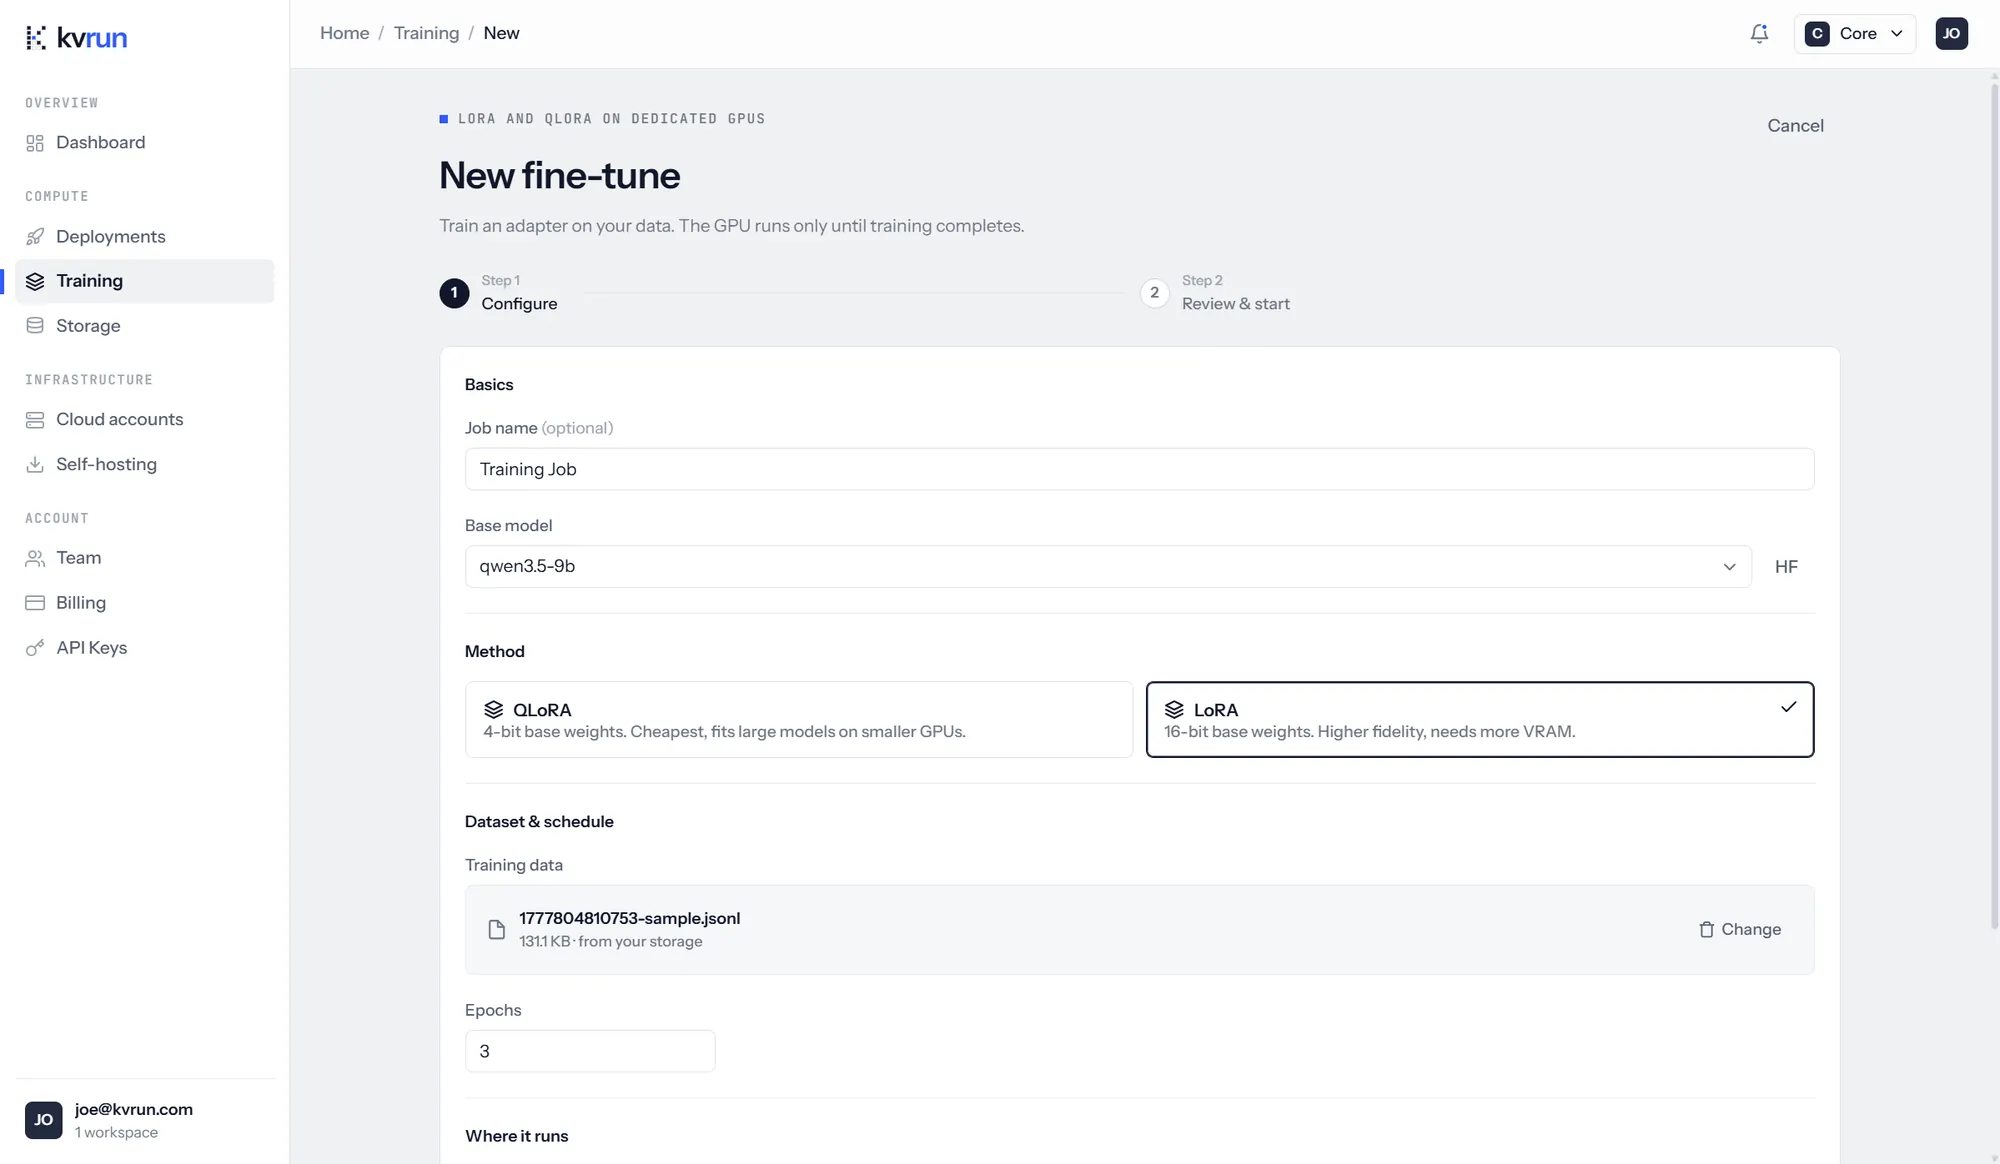Click the JO avatar in top bar
This screenshot has height=1164, width=2000.
point(1951,34)
